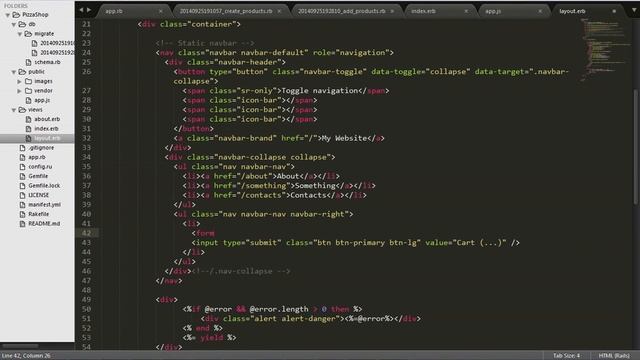The height and width of the screenshot is (360, 640).
Task: Change HTML (Rails) syntax selector
Action: [x=614, y=356]
